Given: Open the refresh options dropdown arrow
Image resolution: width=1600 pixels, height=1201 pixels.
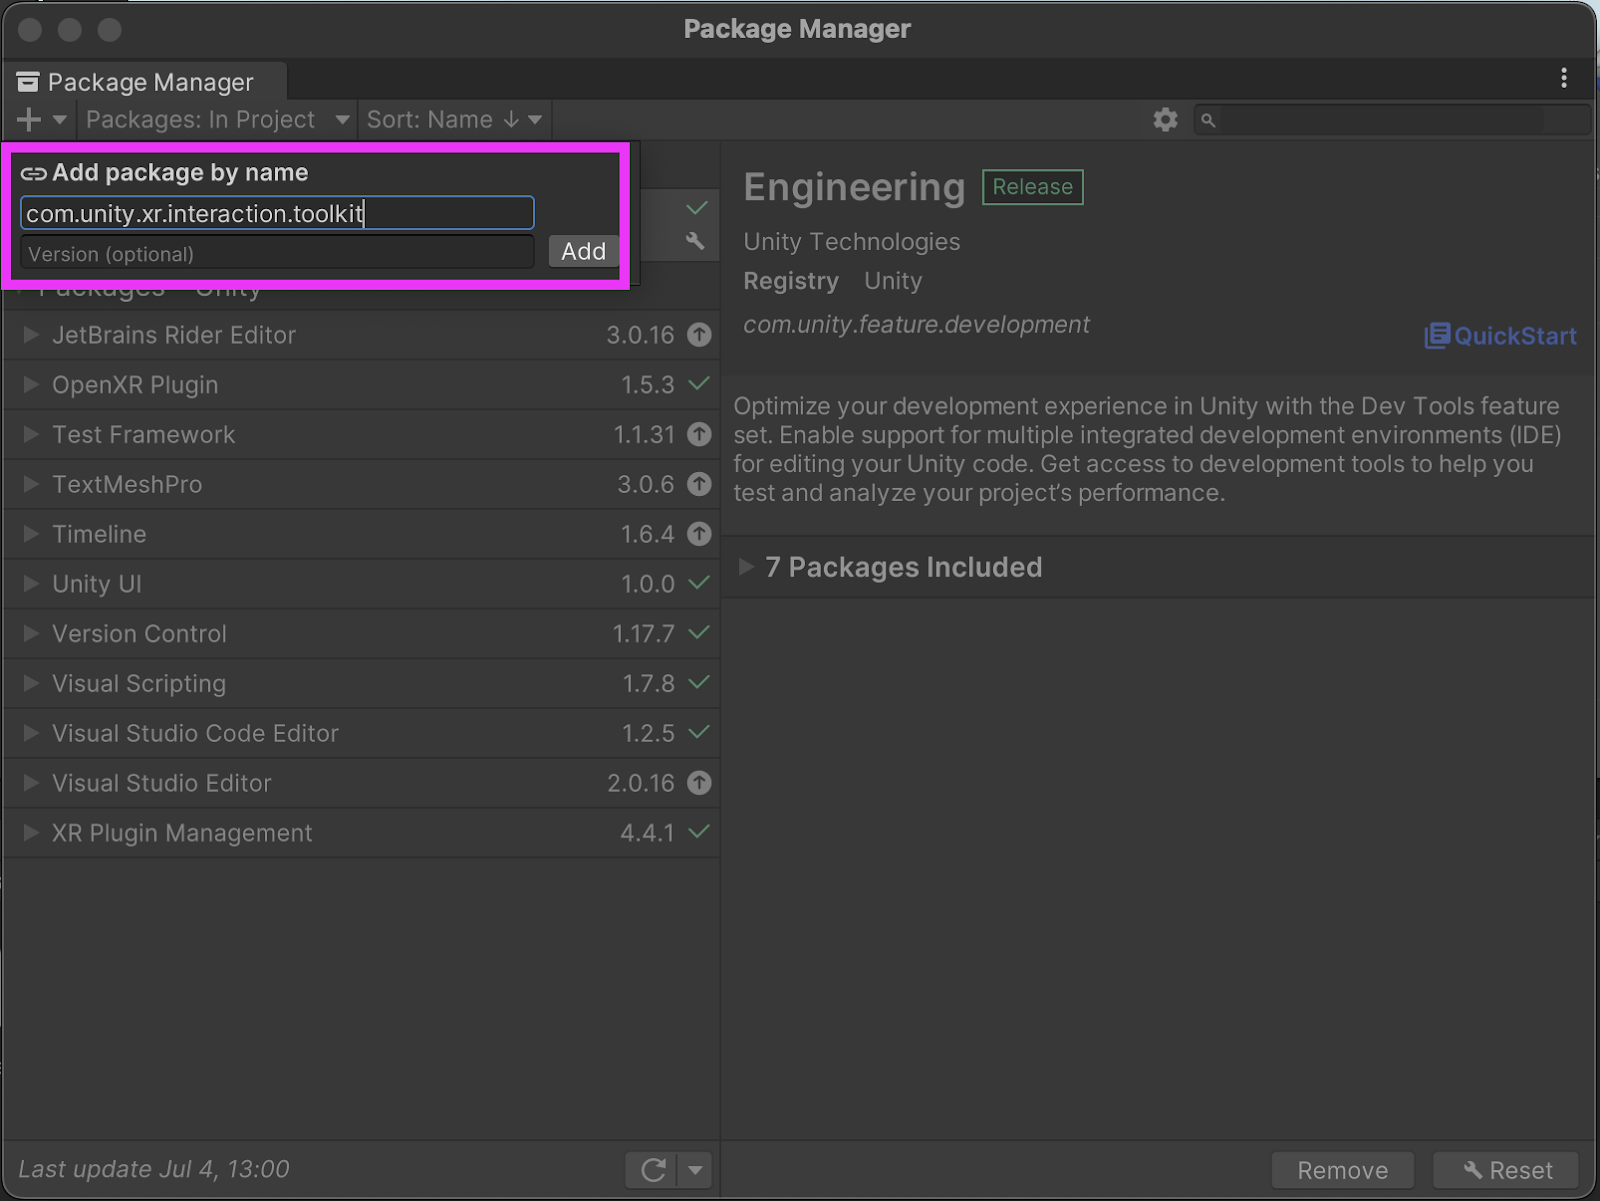Looking at the screenshot, I should [x=695, y=1170].
